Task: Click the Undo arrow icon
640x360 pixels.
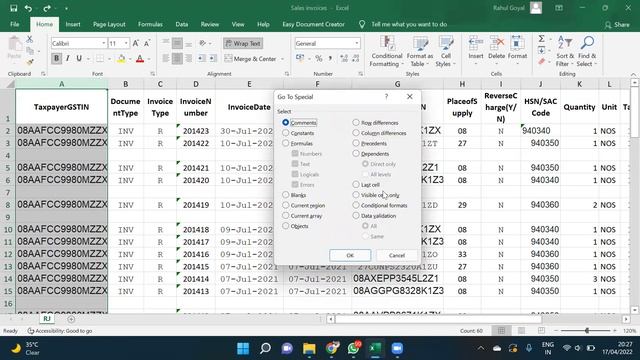Action: coord(28,8)
